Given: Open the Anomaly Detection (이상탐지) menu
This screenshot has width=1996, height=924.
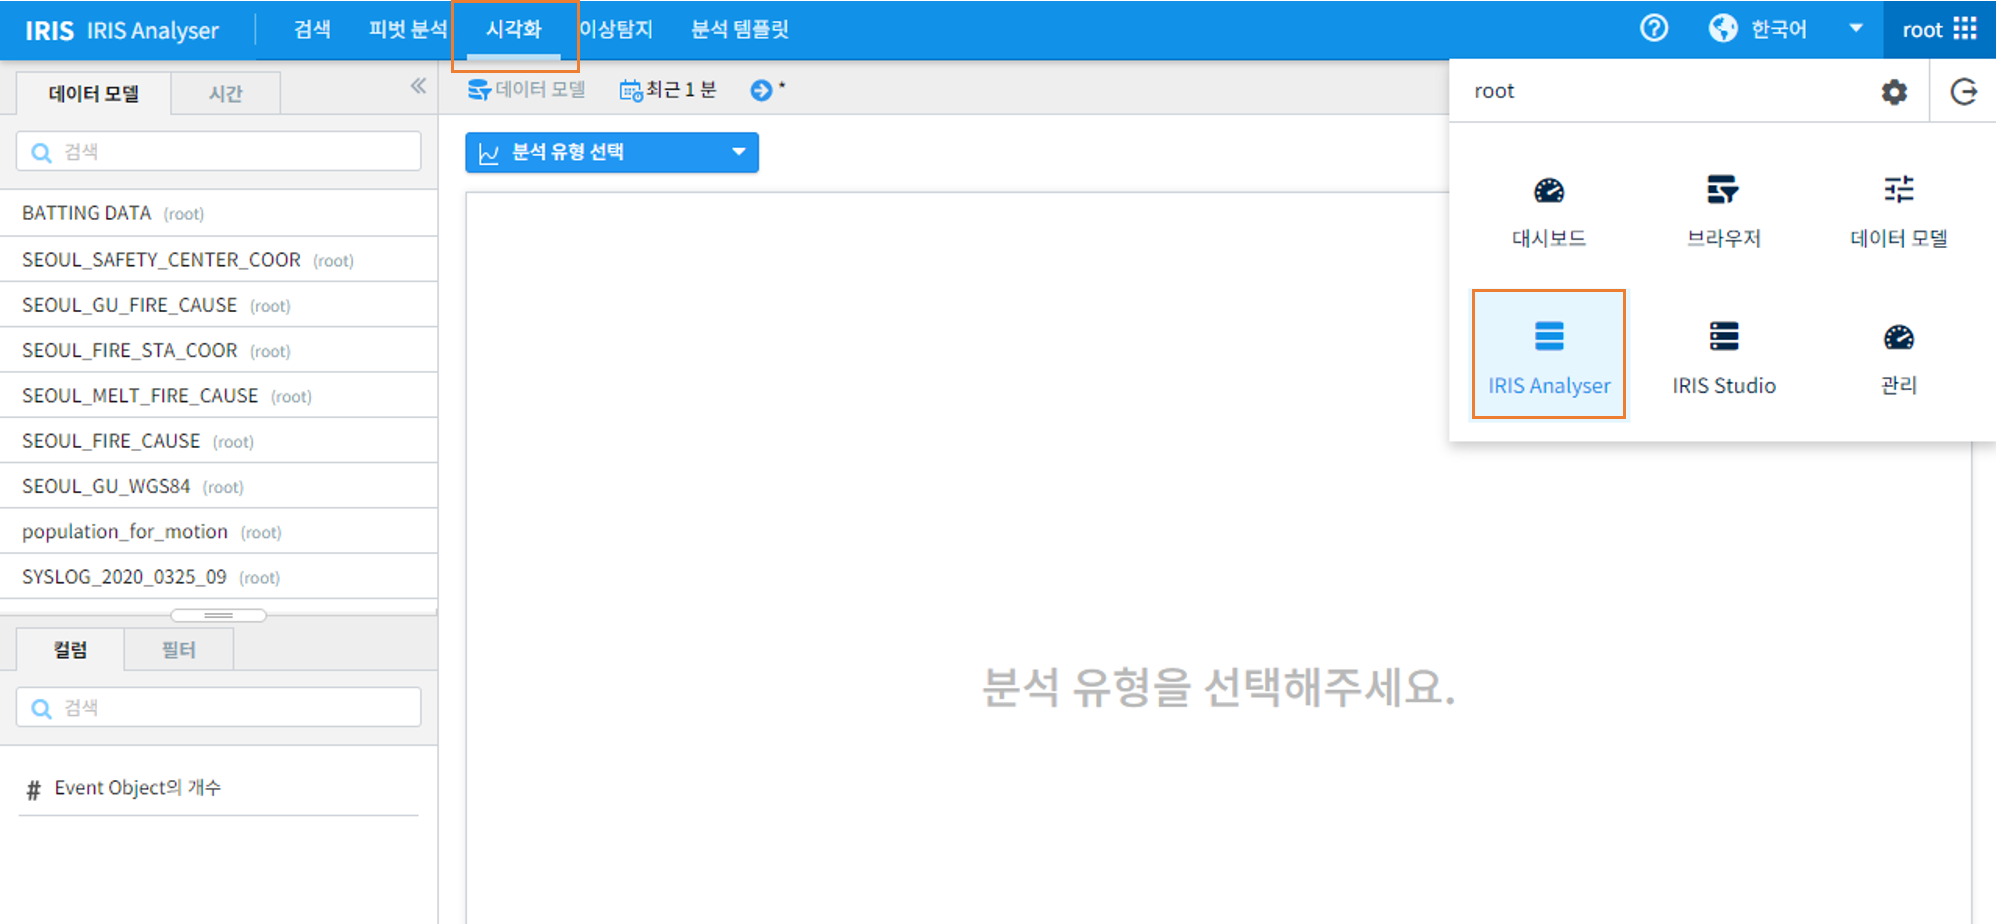Looking at the screenshot, I should pos(616,29).
